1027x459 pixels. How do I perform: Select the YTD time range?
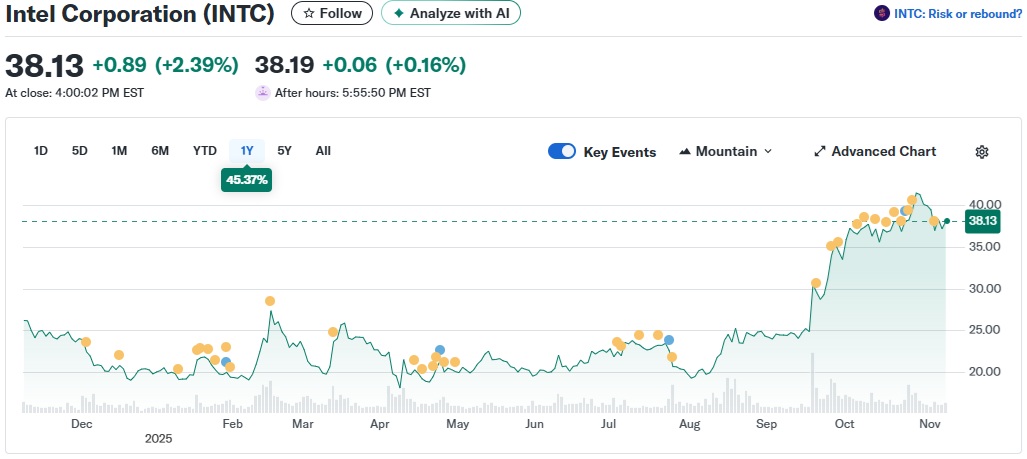(205, 151)
